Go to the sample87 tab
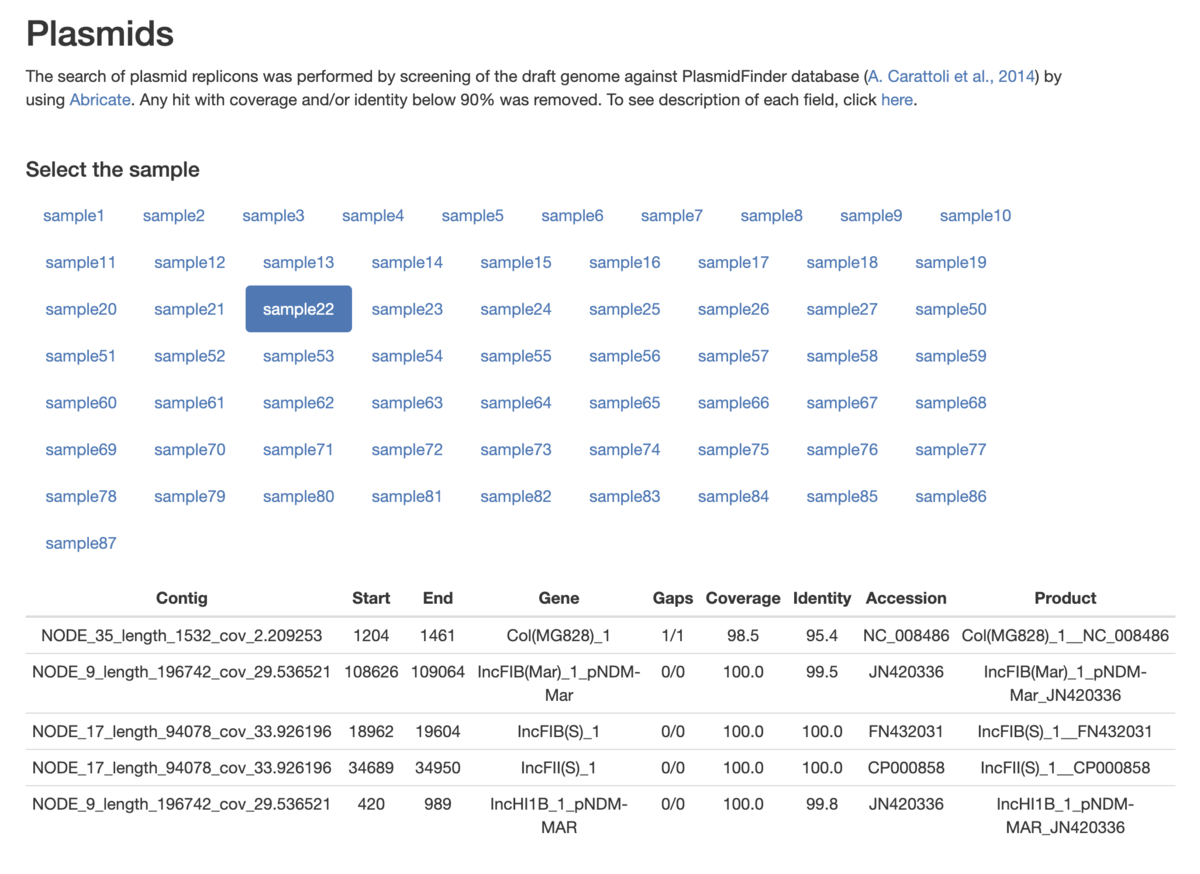 tap(81, 544)
